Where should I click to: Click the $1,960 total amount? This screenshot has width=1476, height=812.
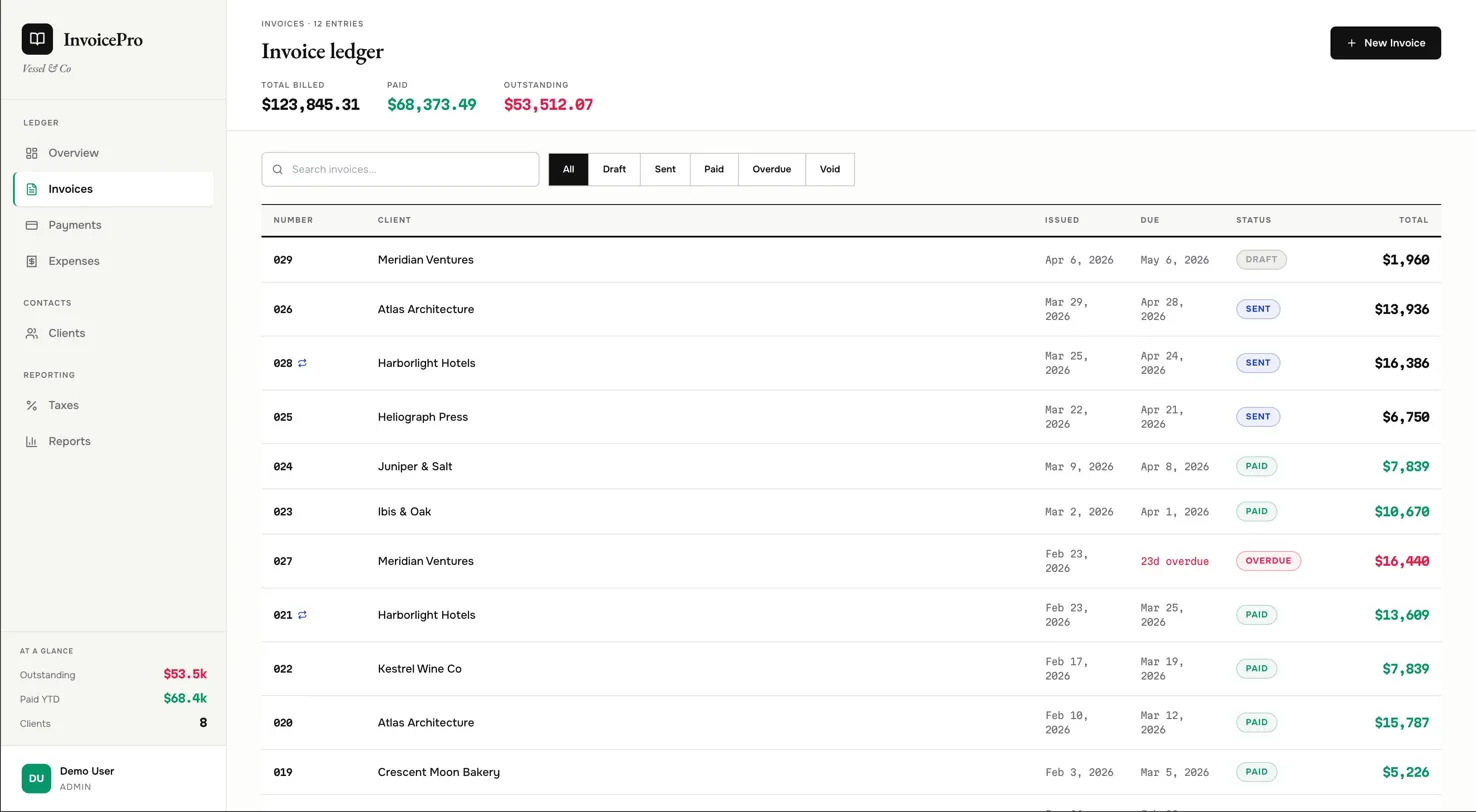(x=1406, y=259)
